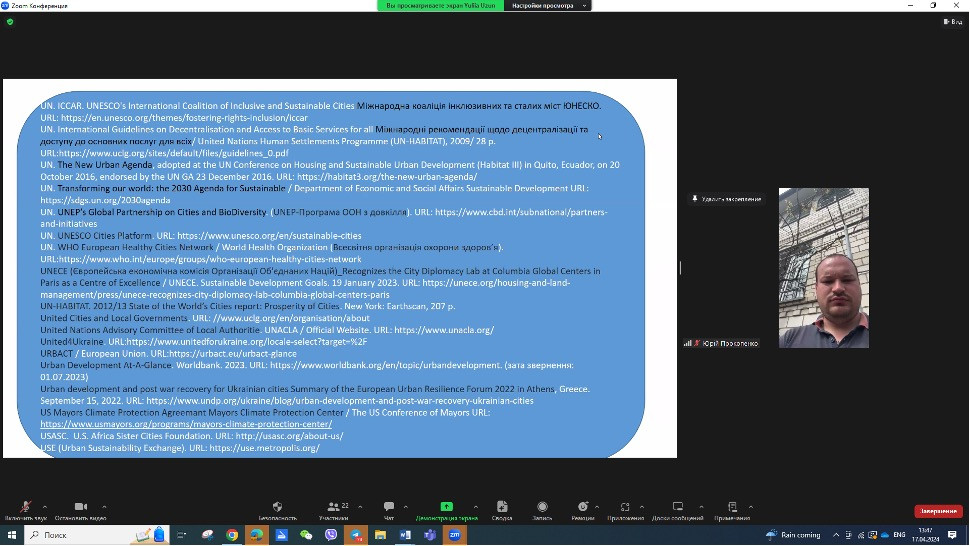This screenshot has height=546, width=970.
Task: Click the text 'United4Ukraine' in the slide
Action: [x=72, y=342]
